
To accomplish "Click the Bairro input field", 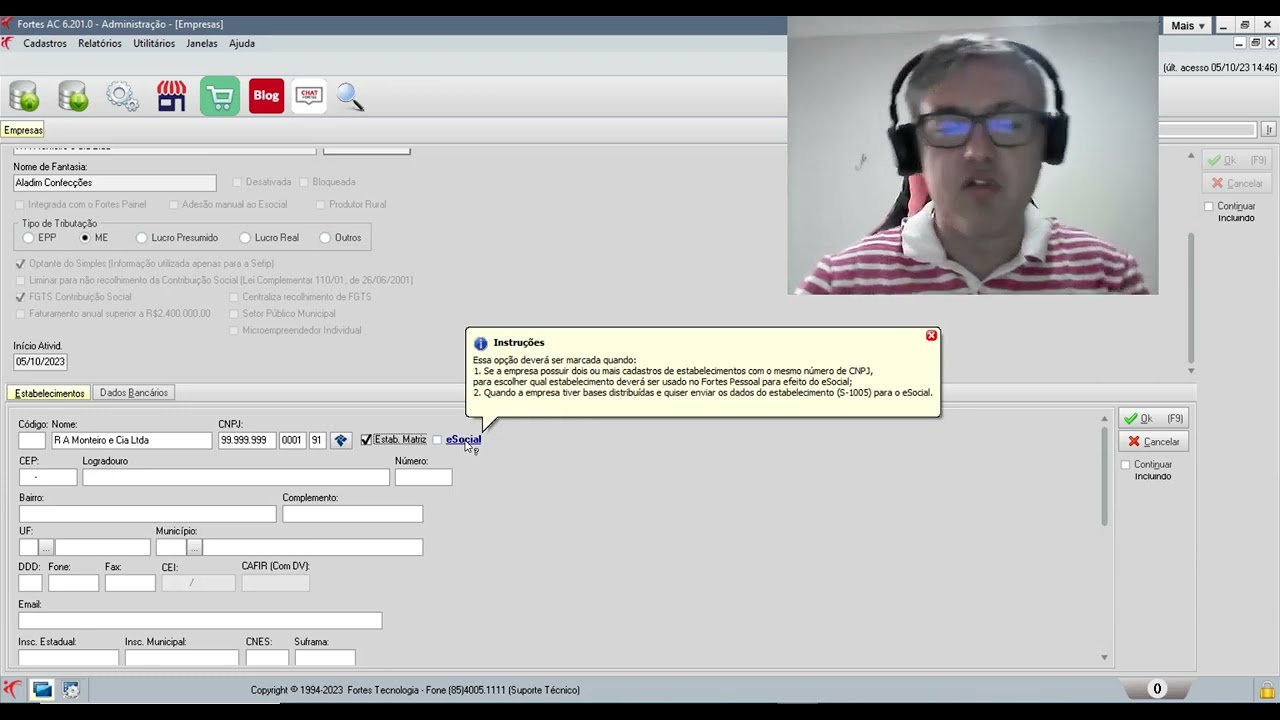I will pos(147,514).
